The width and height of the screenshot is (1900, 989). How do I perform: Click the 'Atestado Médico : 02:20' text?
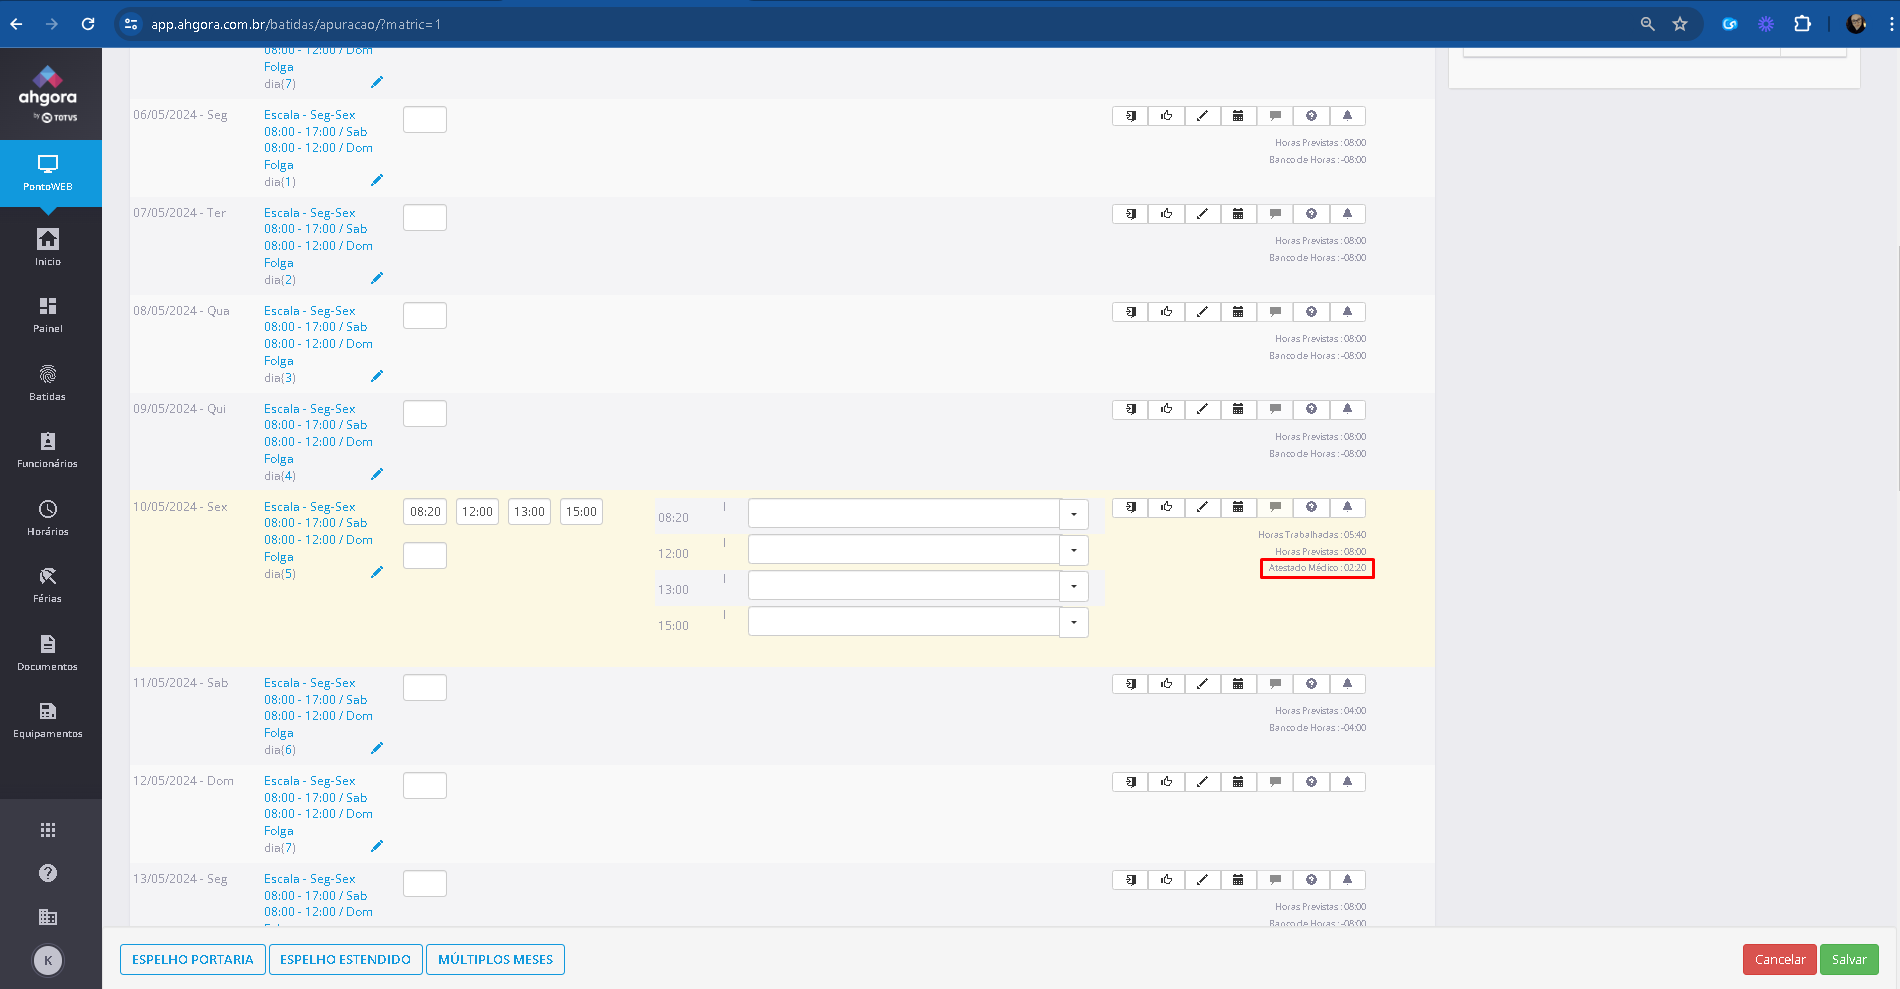click(1317, 568)
